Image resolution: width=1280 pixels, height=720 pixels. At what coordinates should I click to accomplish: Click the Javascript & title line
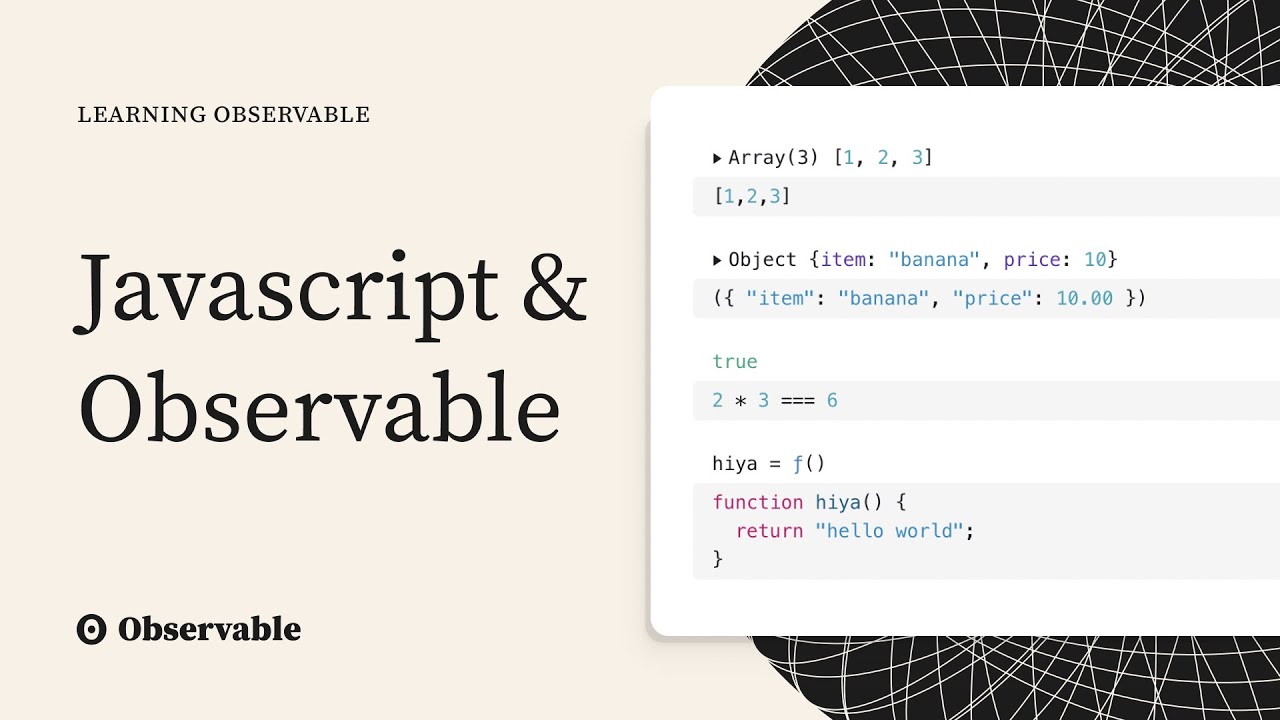click(332, 294)
